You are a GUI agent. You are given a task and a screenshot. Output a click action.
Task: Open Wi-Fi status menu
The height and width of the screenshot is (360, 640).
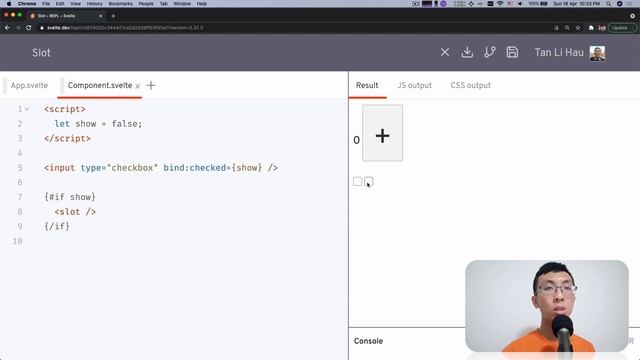[x=500, y=4]
